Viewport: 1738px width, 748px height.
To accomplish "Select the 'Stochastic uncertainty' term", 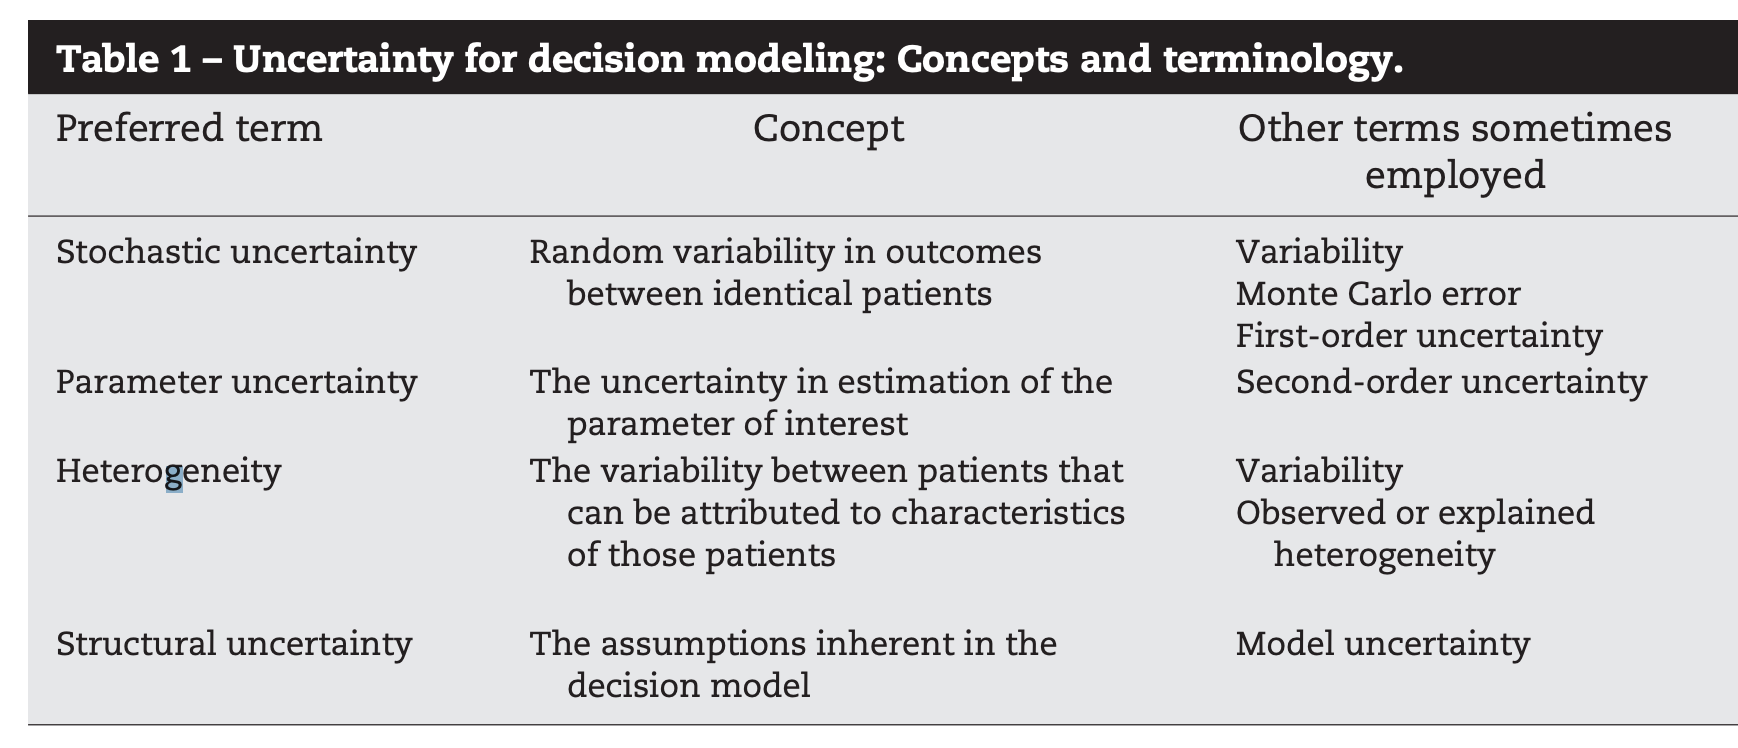I will coord(236,252).
